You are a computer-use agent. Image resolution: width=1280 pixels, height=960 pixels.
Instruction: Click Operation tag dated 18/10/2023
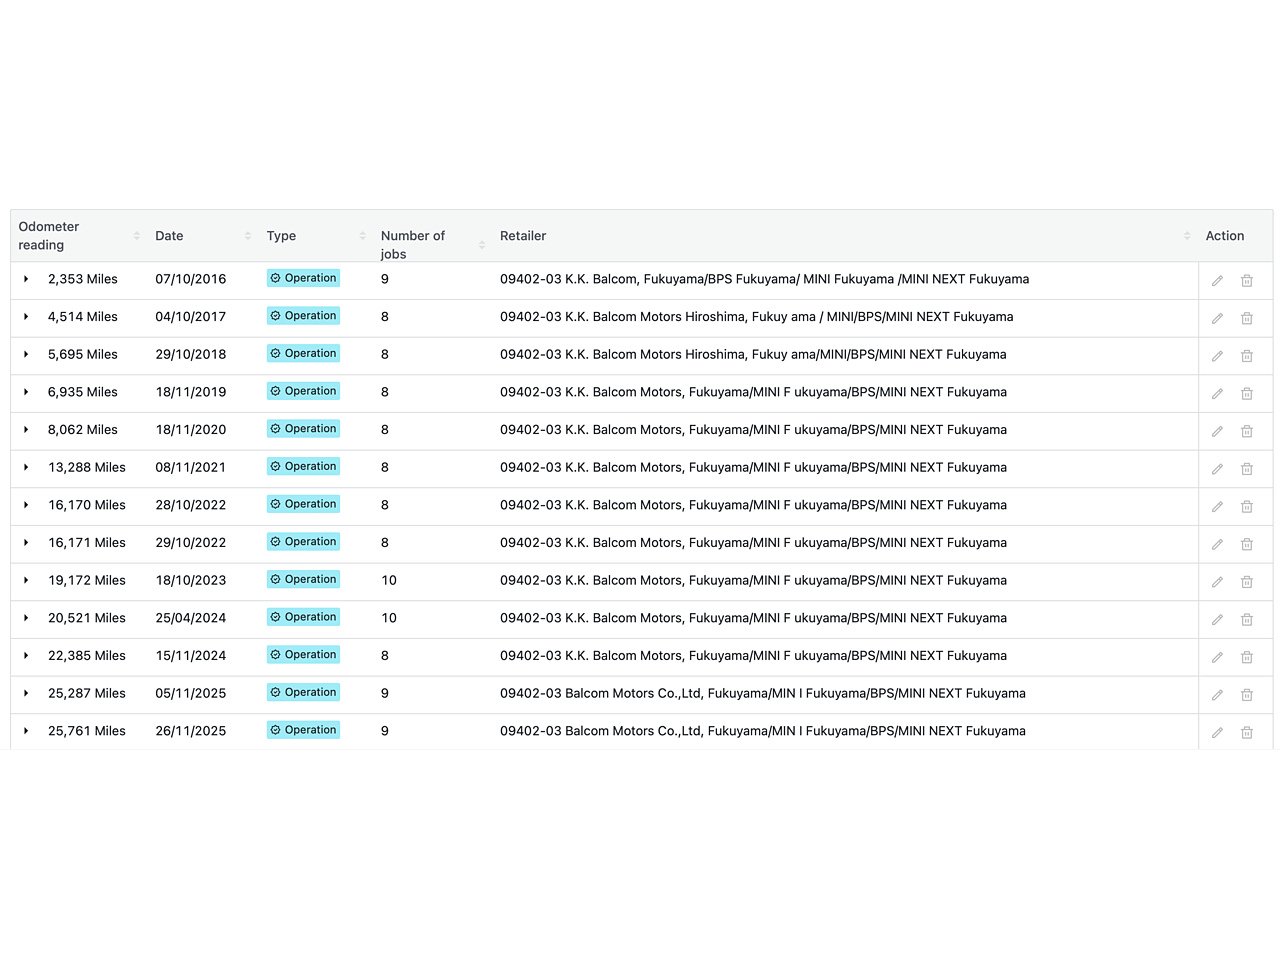tap(303, 579)
